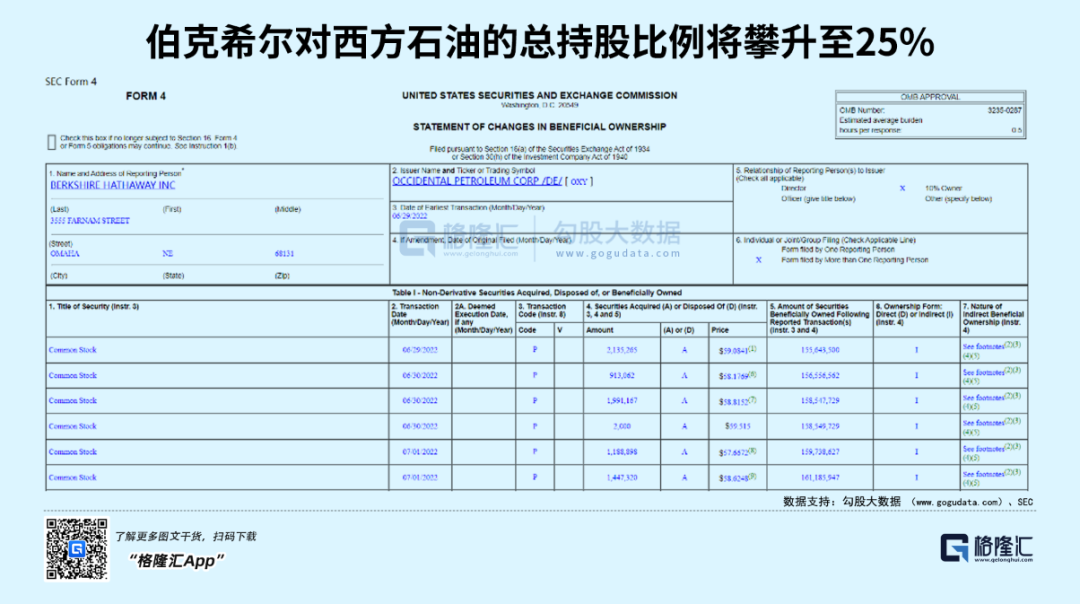Click the amount 1,991,167

[x=622, y=400]
